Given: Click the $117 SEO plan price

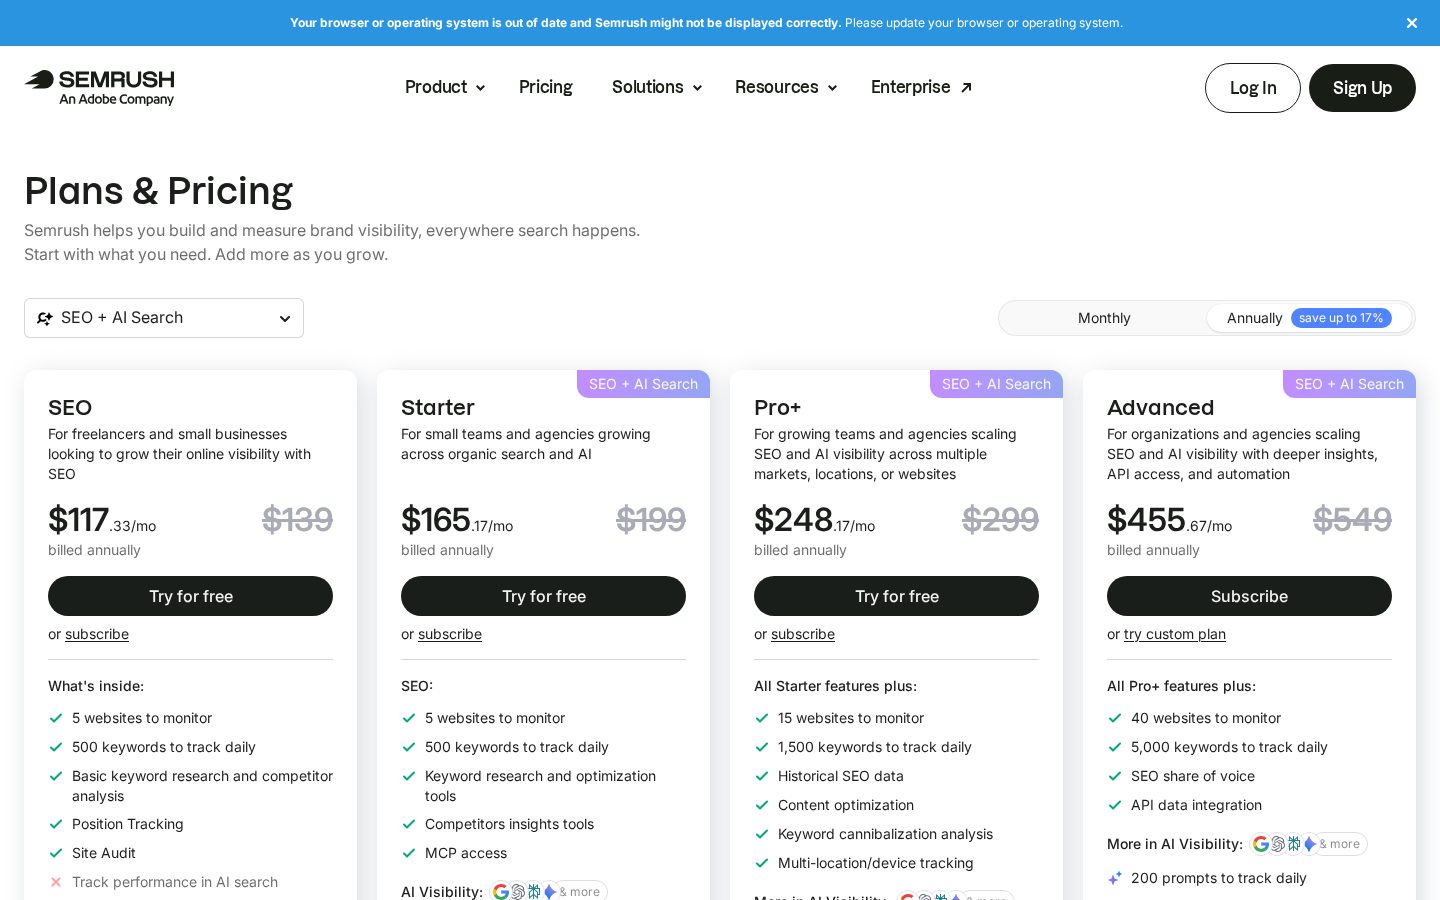Looking at the screenshot, I should point(102,520).
